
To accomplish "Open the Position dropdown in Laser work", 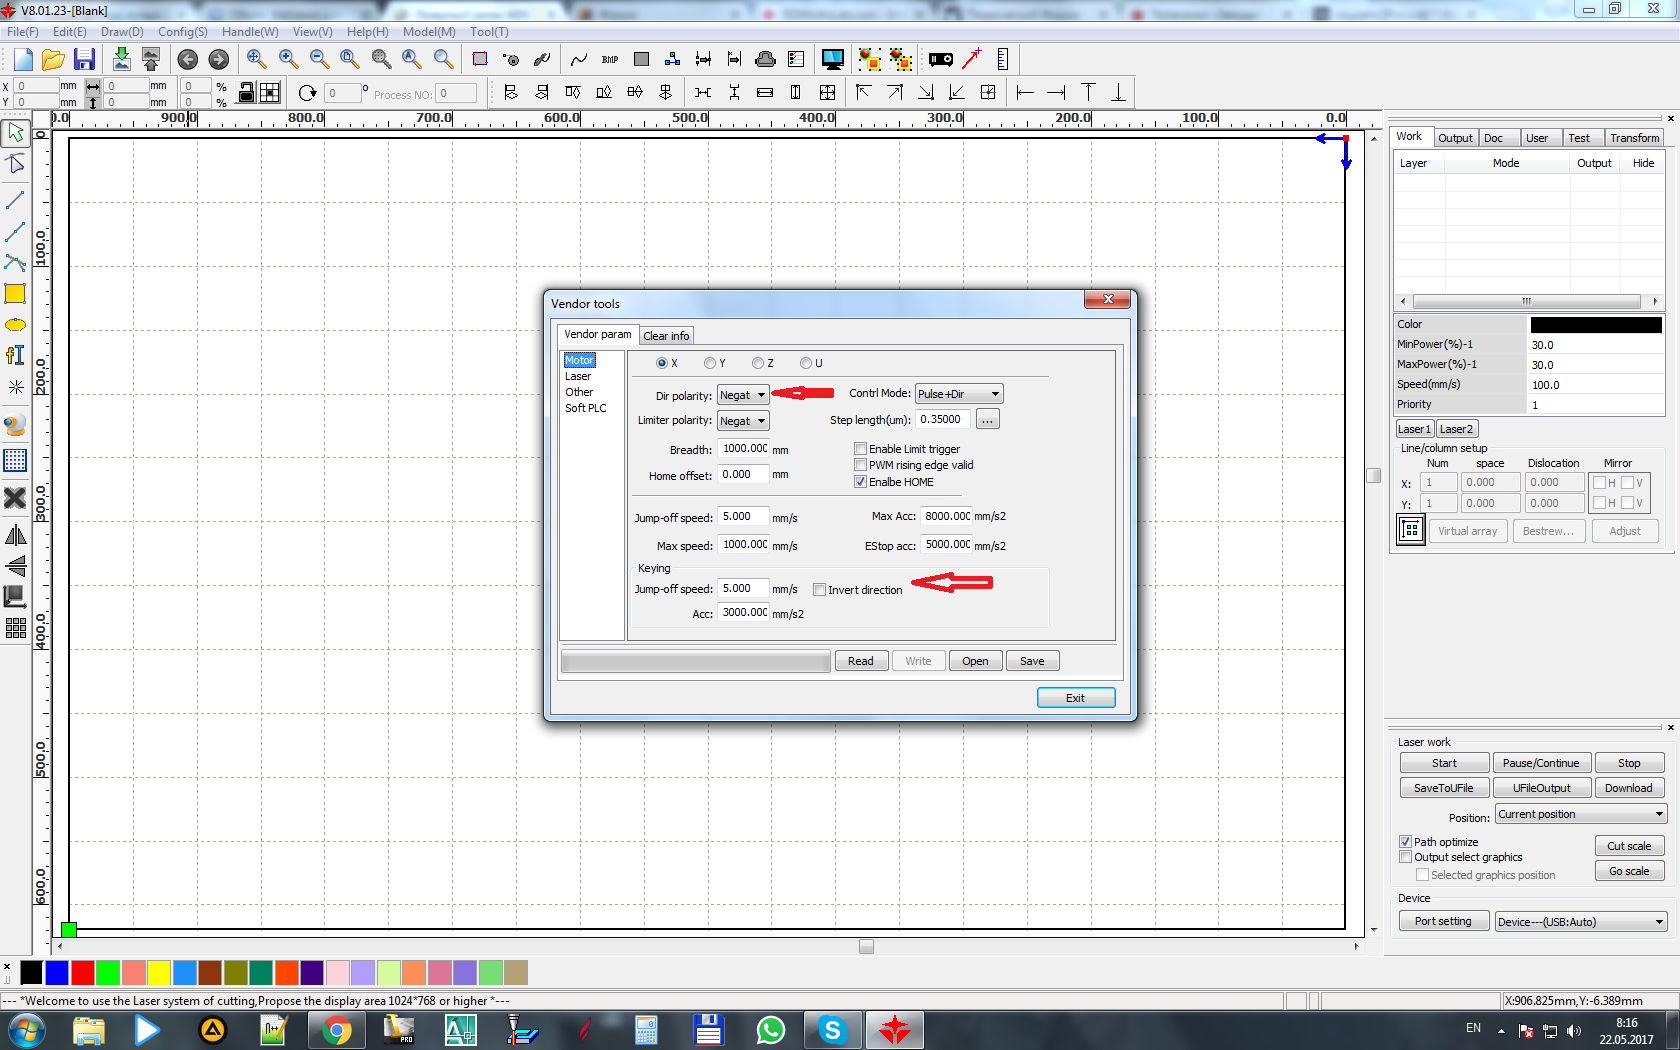I will pyautogui.click(x=1581, y=814).
